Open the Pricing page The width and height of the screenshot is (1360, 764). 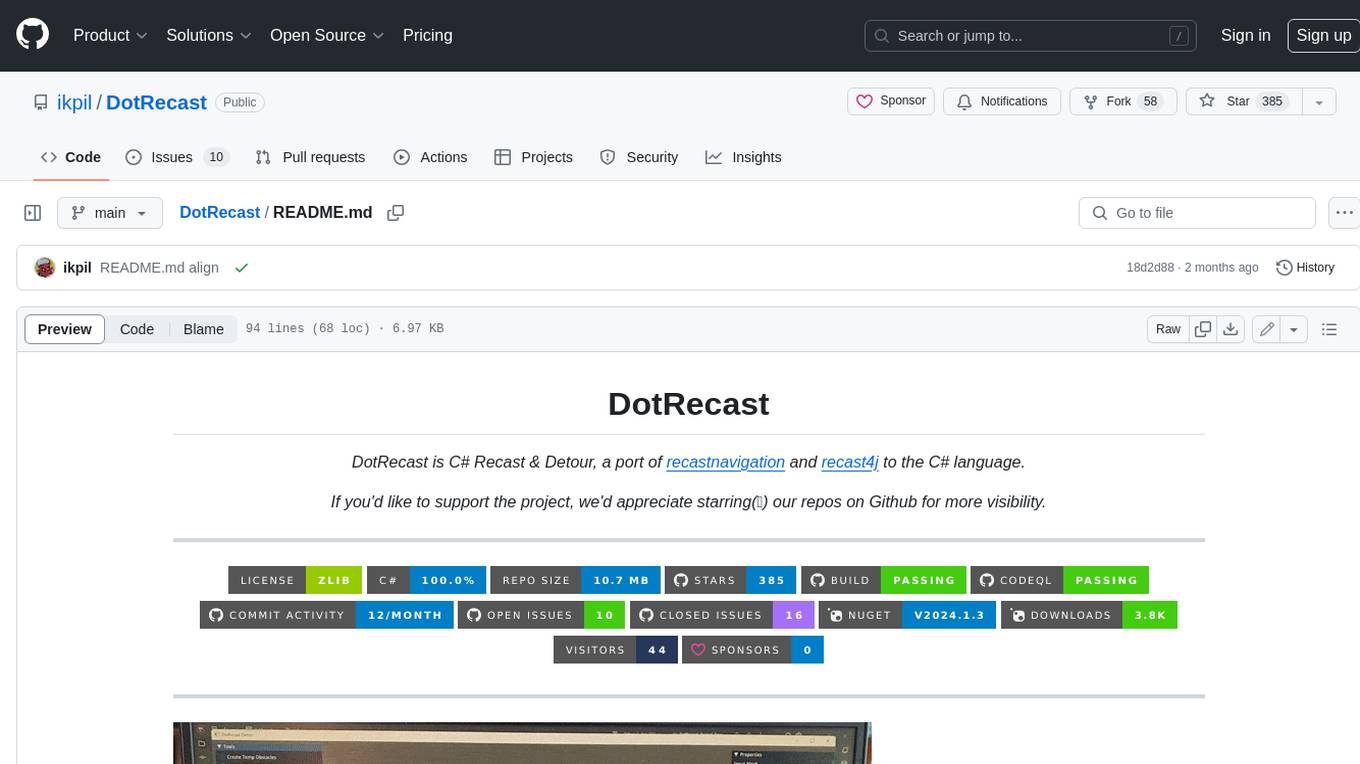click(x=427, y=35)
